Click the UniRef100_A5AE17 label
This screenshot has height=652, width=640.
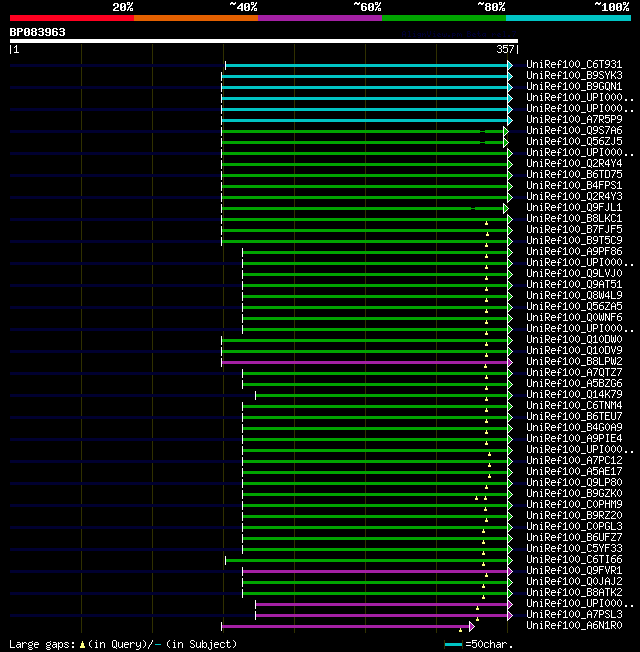coord(574,472)
